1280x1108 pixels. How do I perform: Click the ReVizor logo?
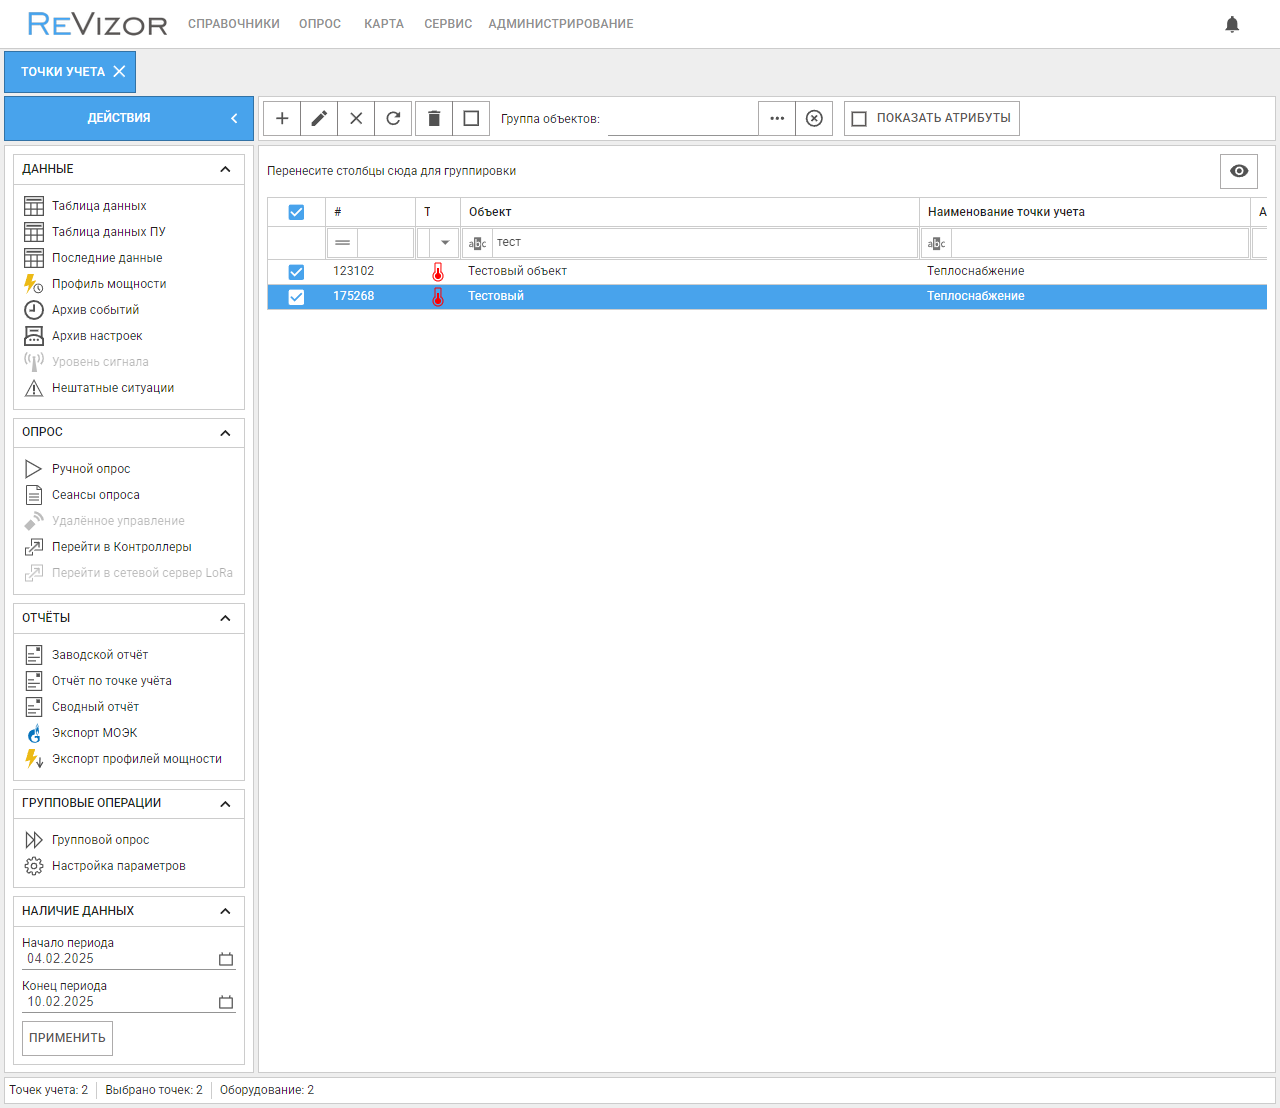[x=97, y=24]
